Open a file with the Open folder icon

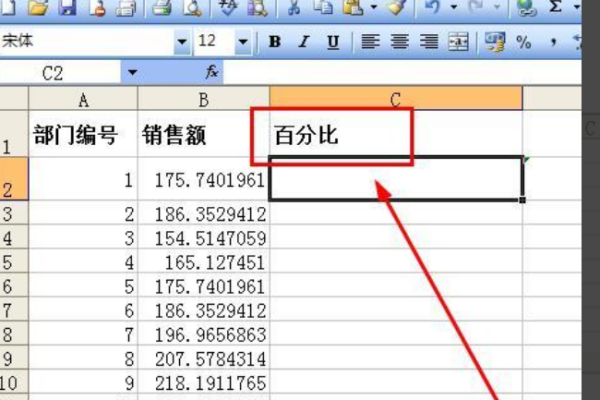38,7
